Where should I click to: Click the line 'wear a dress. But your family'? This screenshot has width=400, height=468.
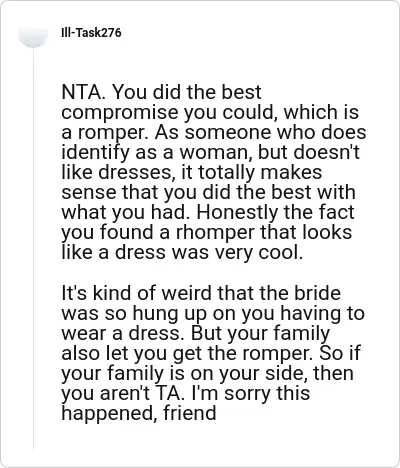coord(195,333)
